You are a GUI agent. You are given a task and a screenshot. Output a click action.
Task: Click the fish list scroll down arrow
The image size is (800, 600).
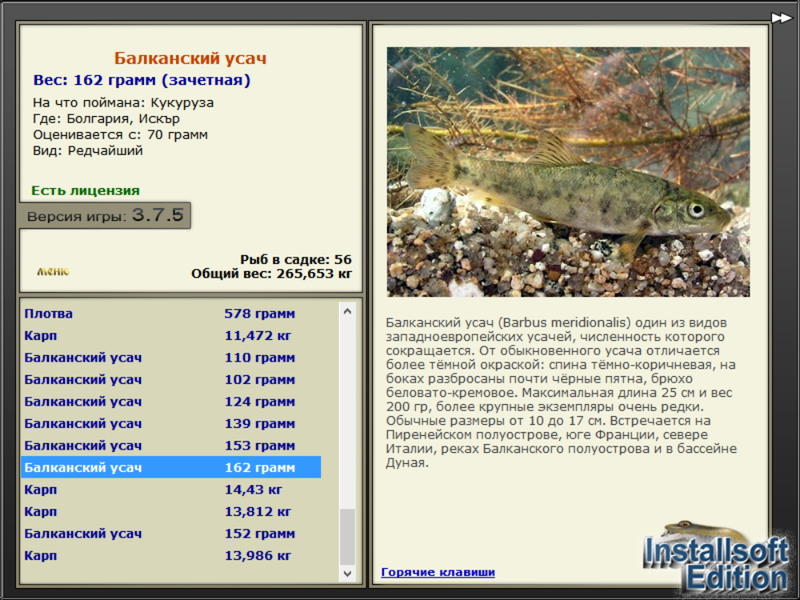pos(347,573)
